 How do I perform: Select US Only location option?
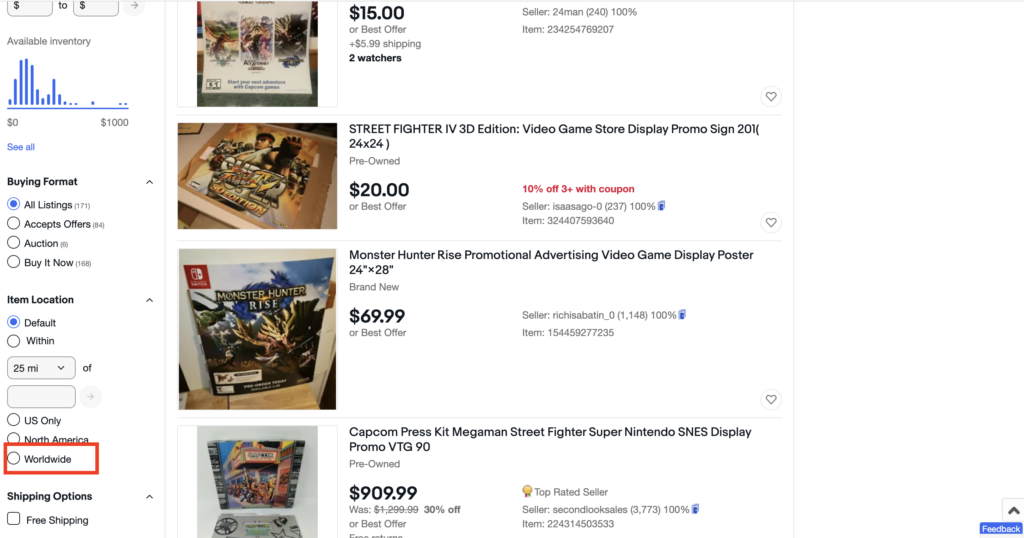(x=14, y=421)
